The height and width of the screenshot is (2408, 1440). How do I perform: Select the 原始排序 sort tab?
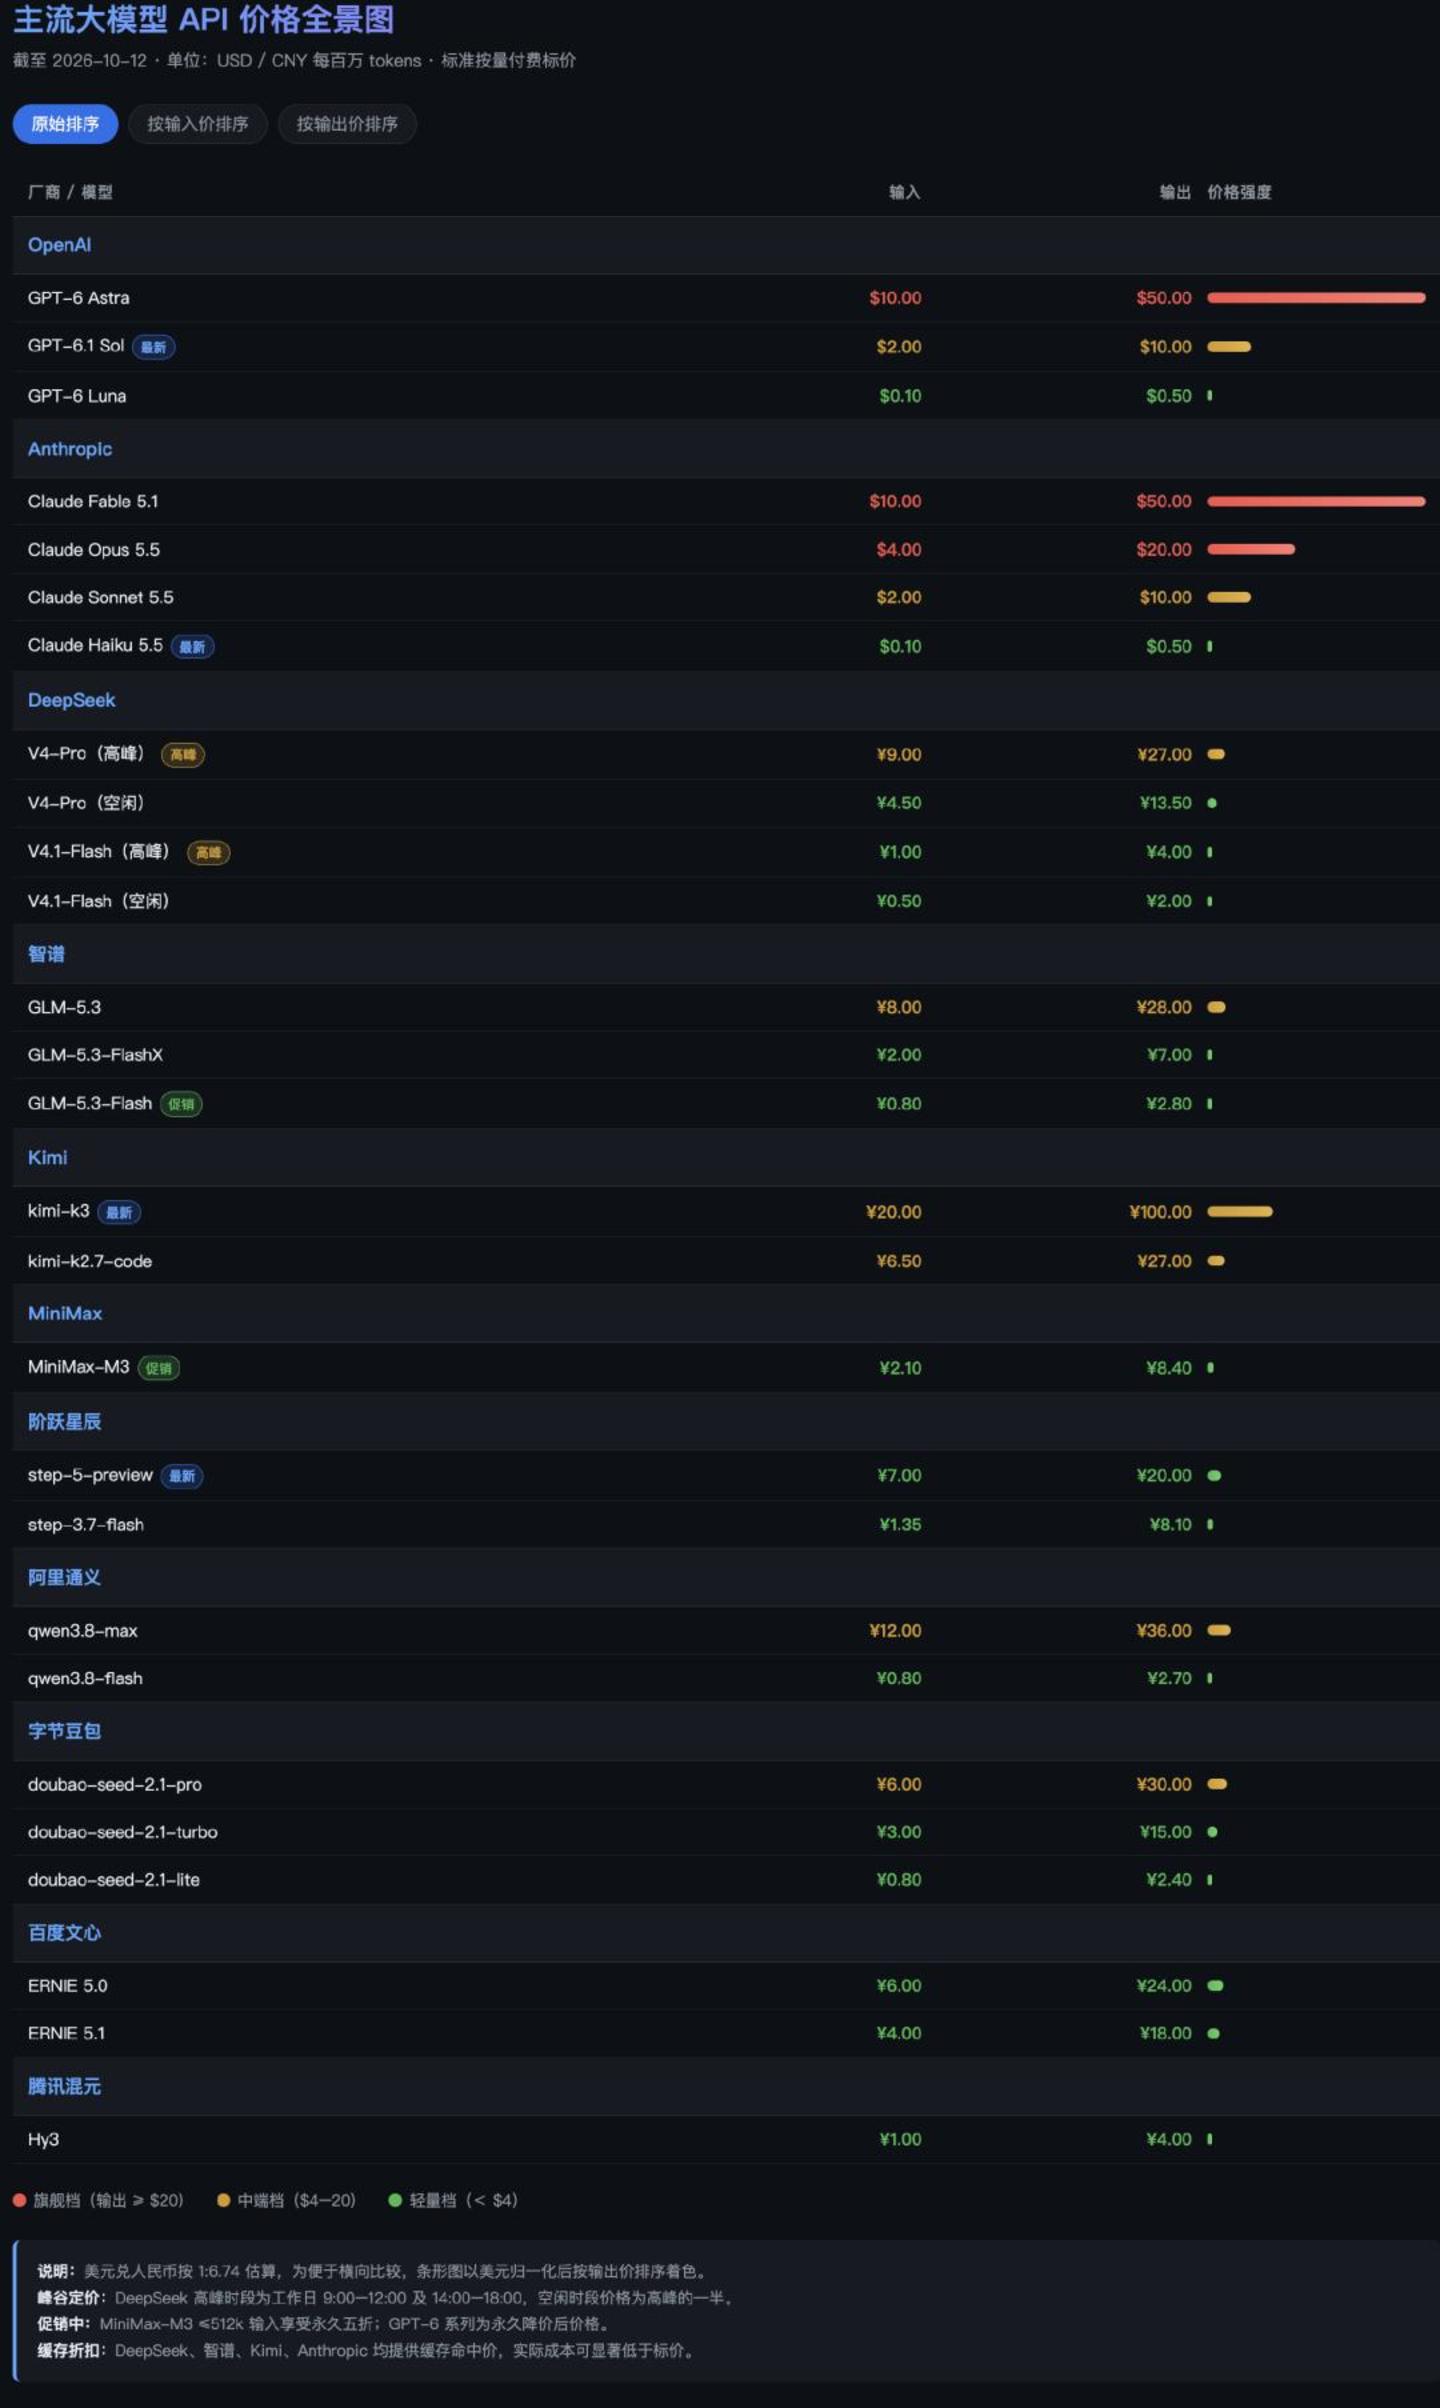coord(65,124)
